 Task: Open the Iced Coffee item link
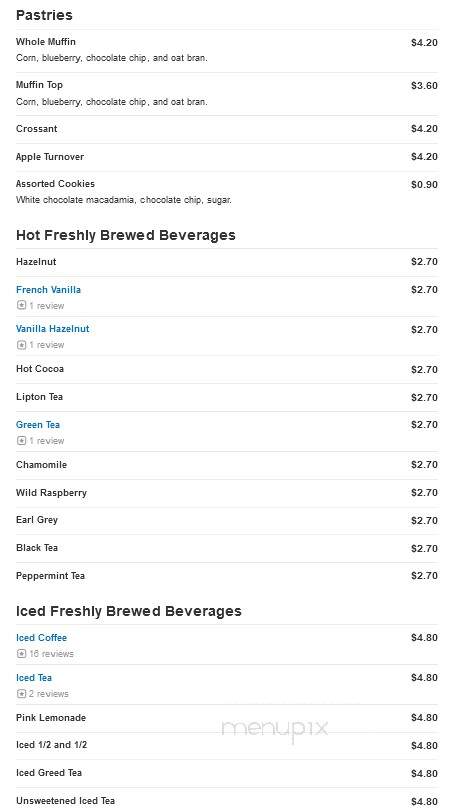coord(41,638)
